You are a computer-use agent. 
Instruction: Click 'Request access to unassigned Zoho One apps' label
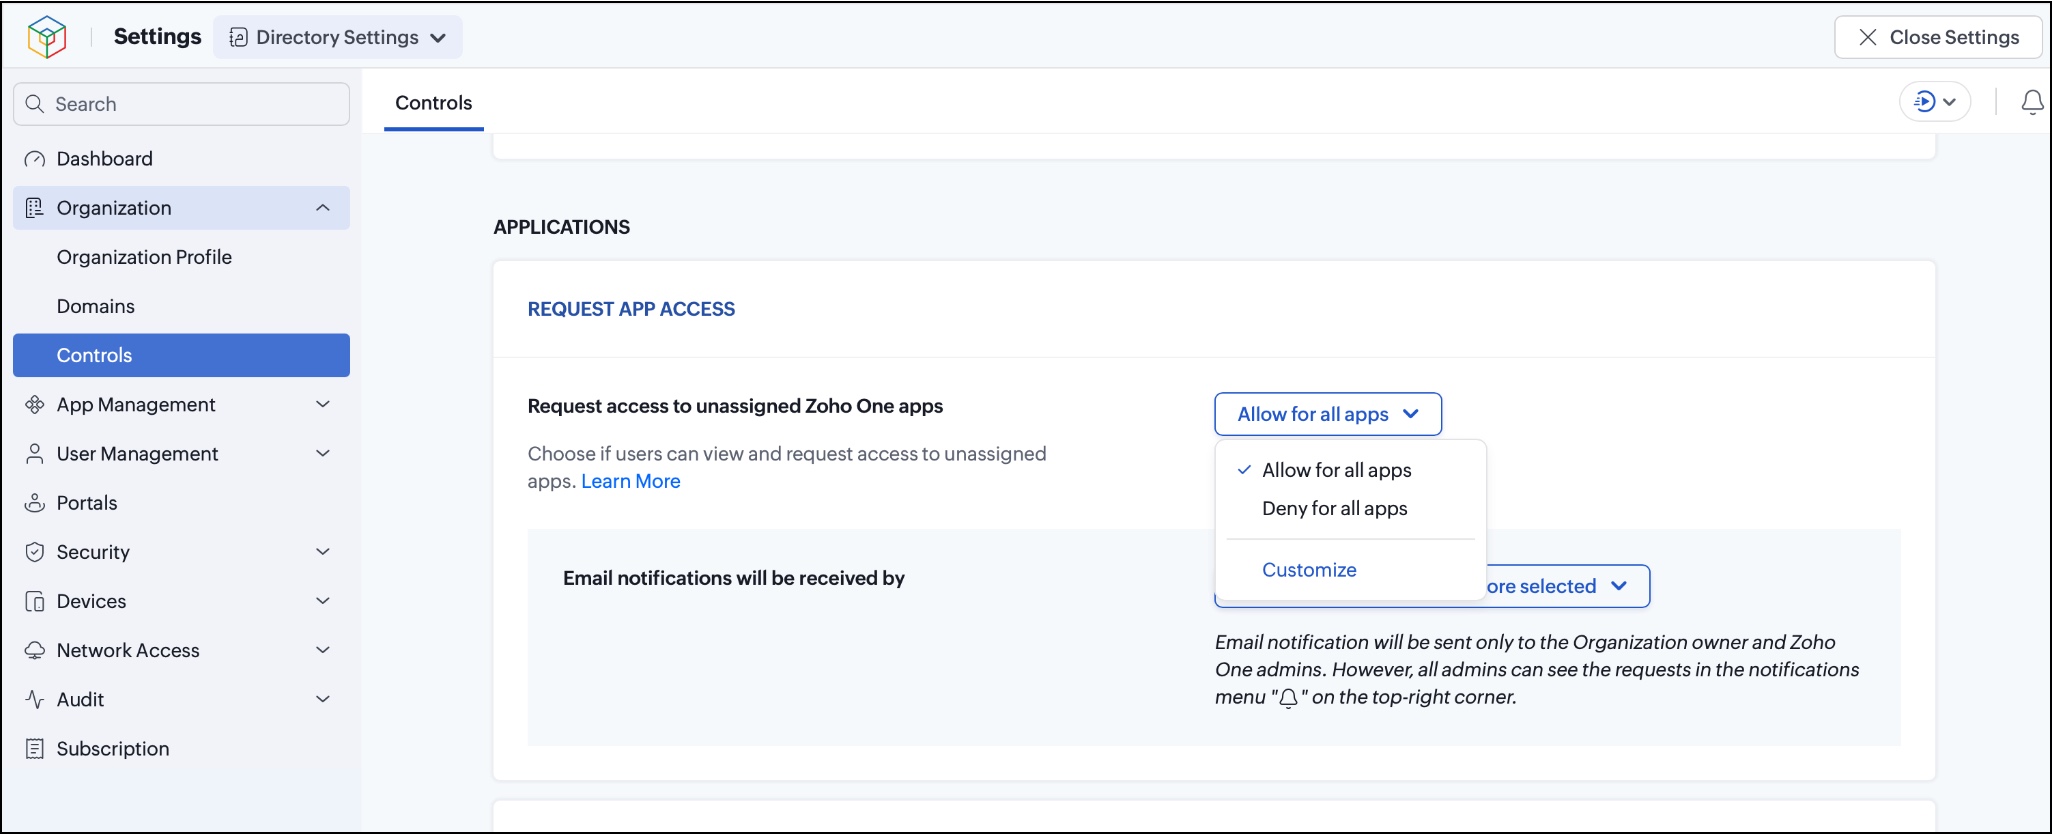pyautogui.click(x=735, y=406)
